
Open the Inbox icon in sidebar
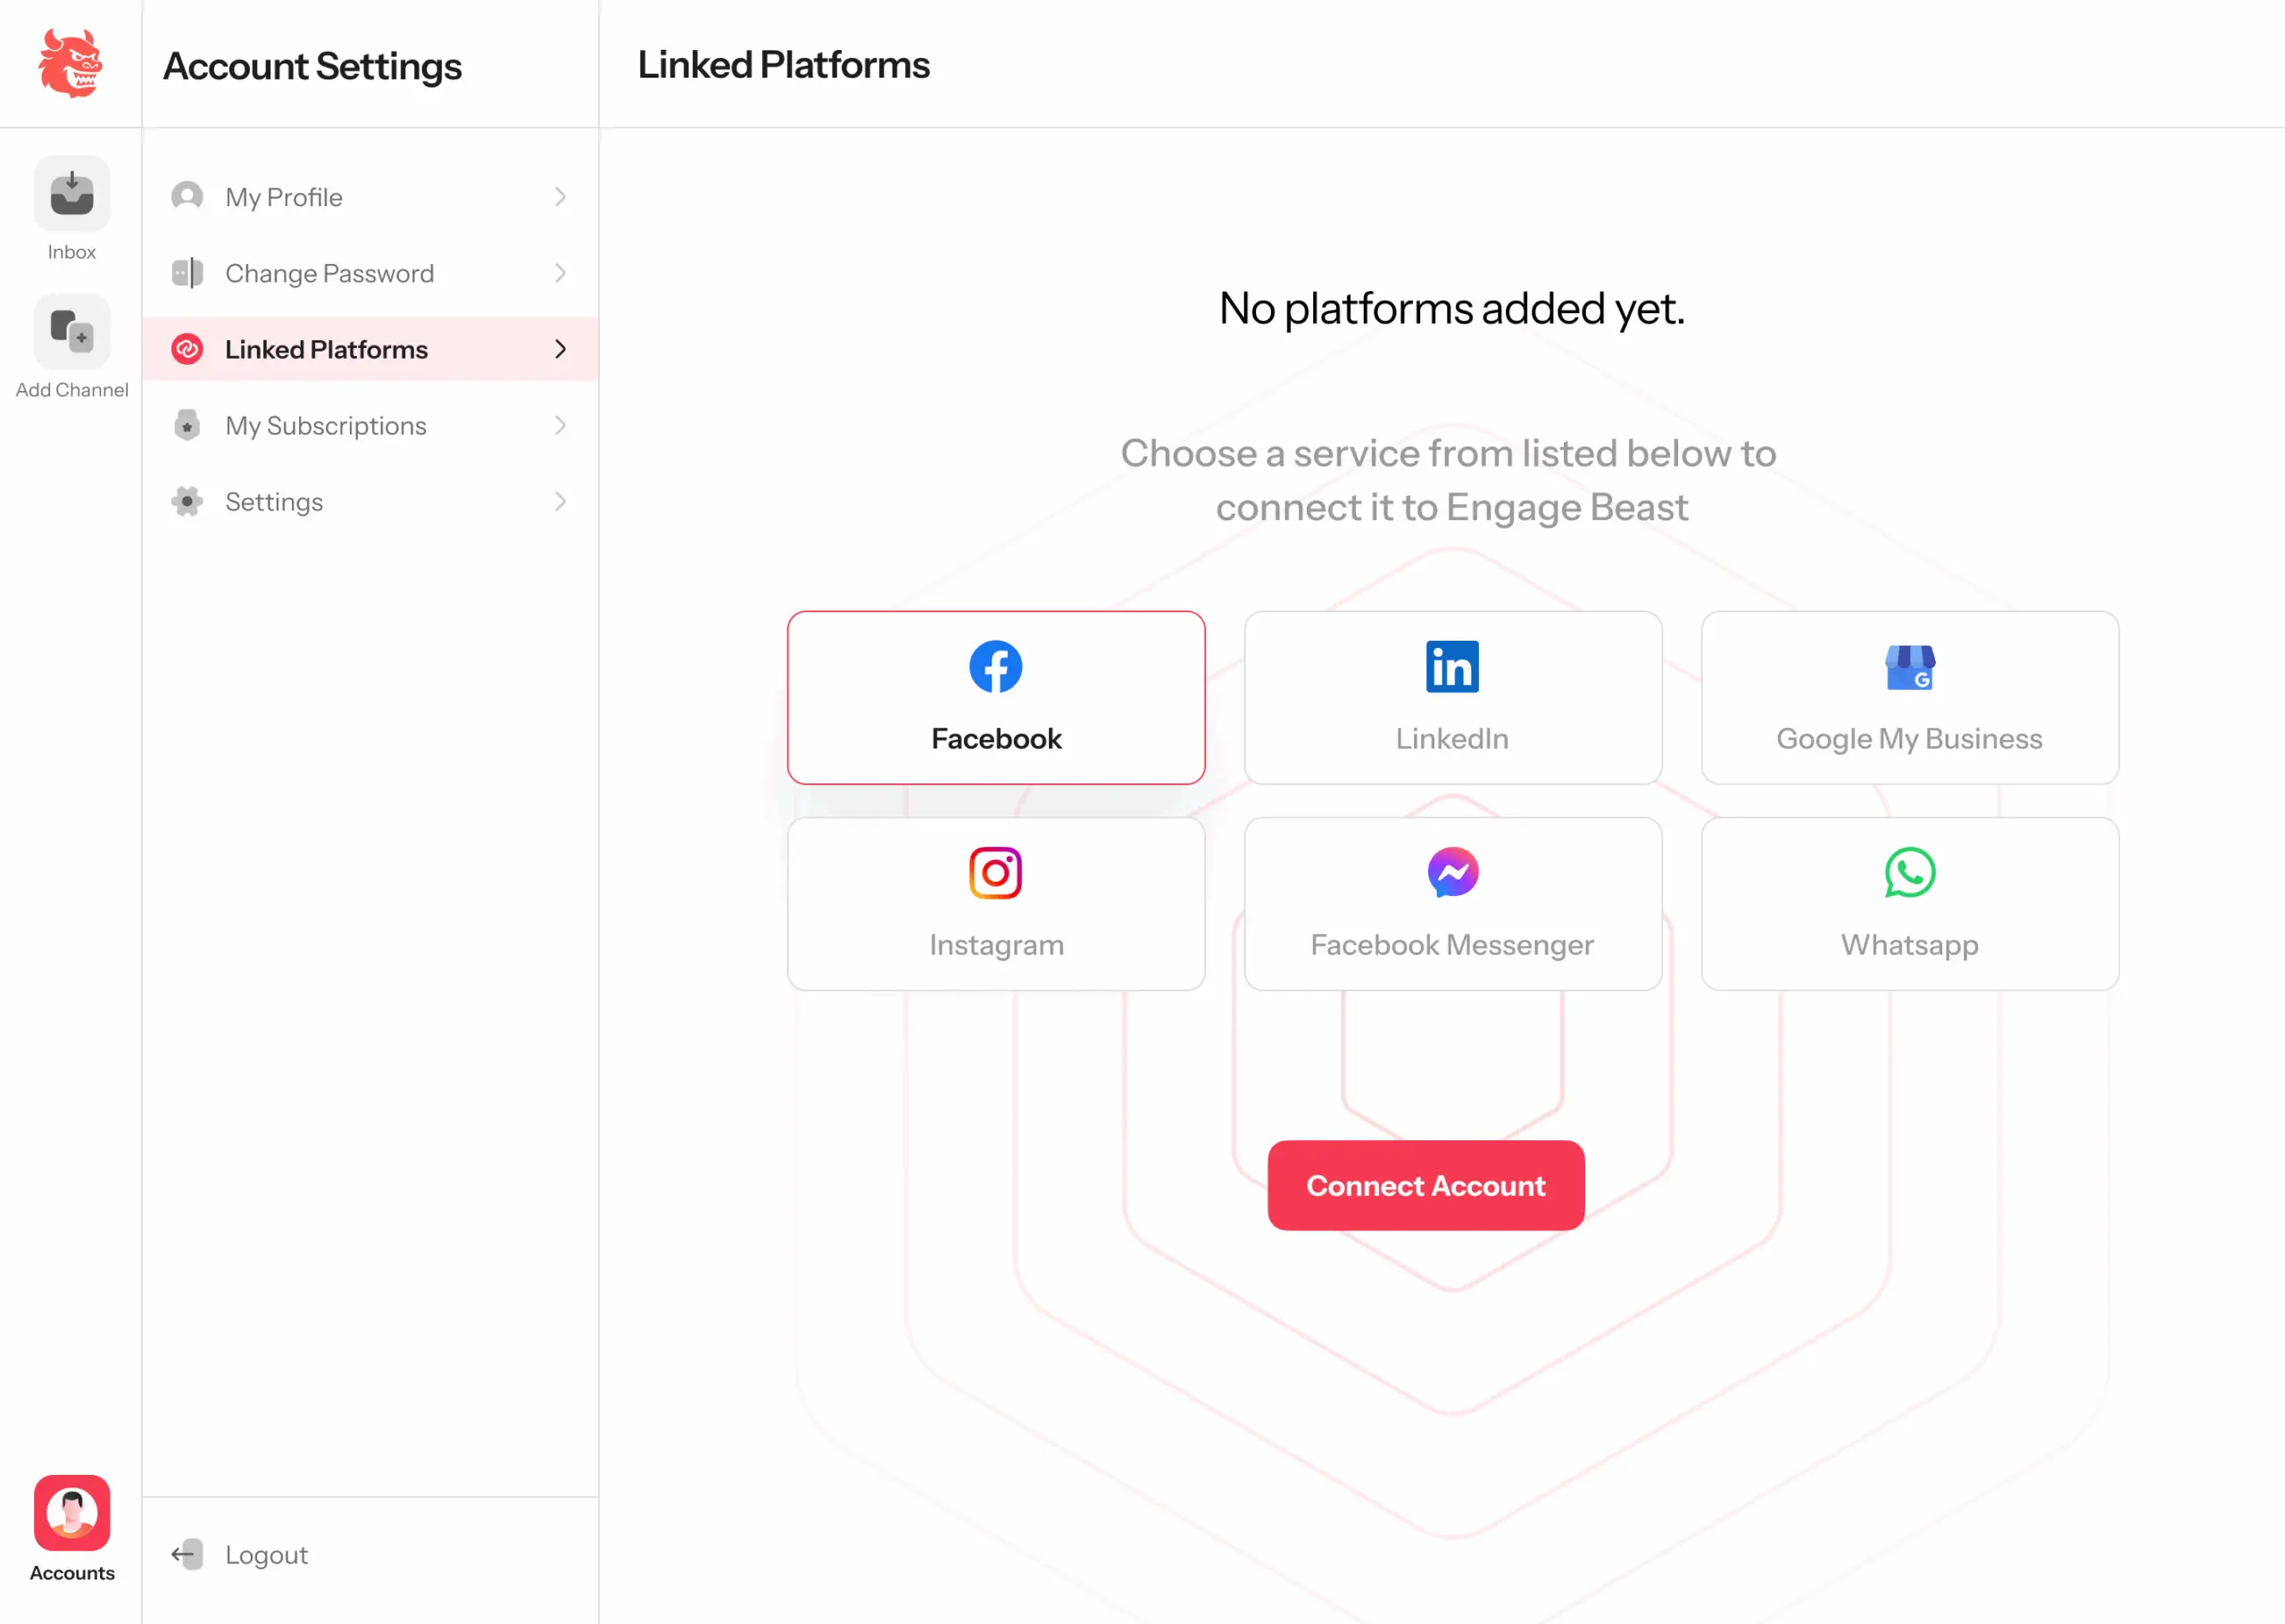click(x=71, y=193)
